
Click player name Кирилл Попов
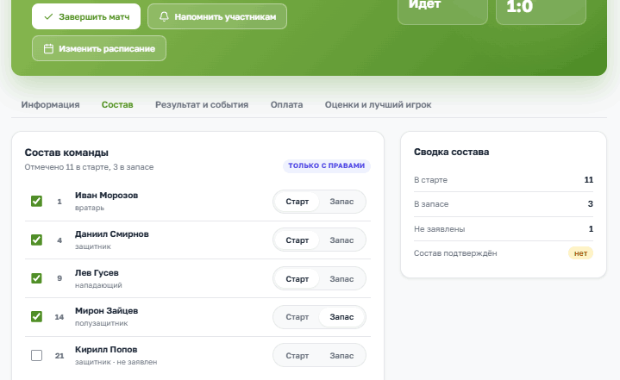[x=106, y=350]
